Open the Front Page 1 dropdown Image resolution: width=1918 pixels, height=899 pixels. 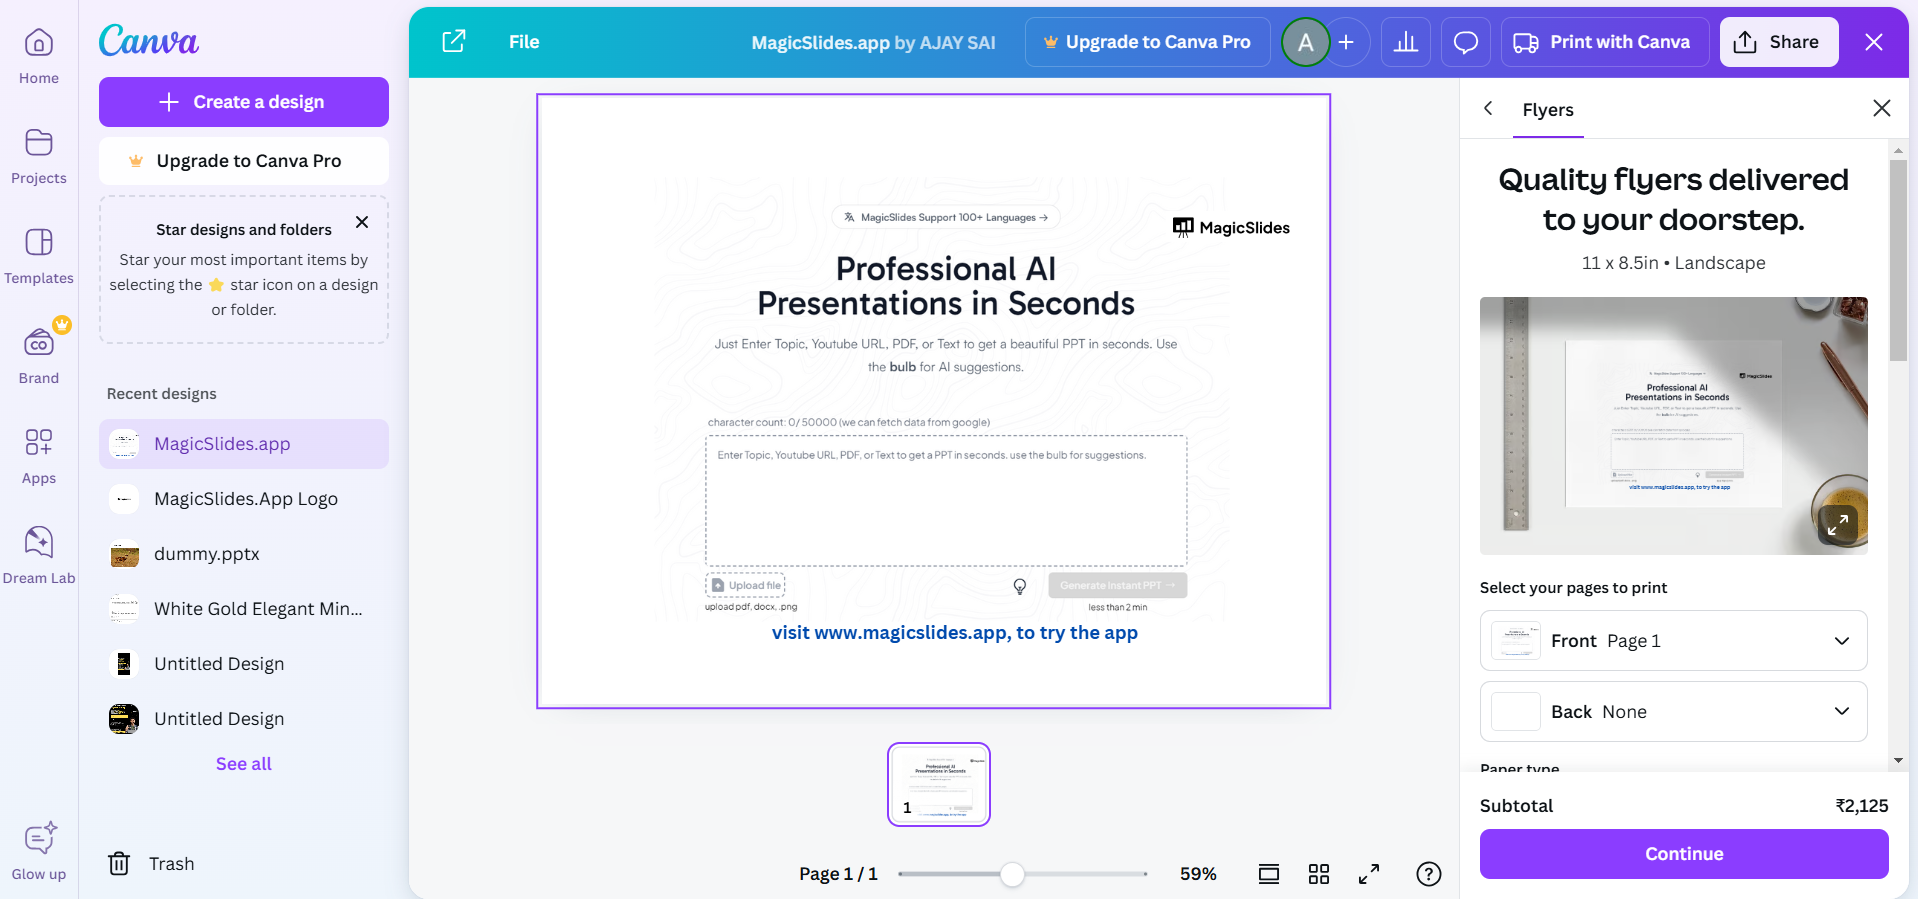(1674, 640)
